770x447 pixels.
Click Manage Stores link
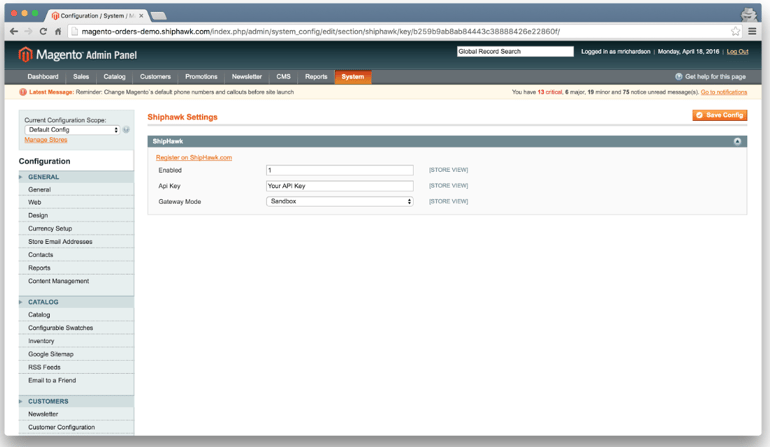click(x=46, y=140)
